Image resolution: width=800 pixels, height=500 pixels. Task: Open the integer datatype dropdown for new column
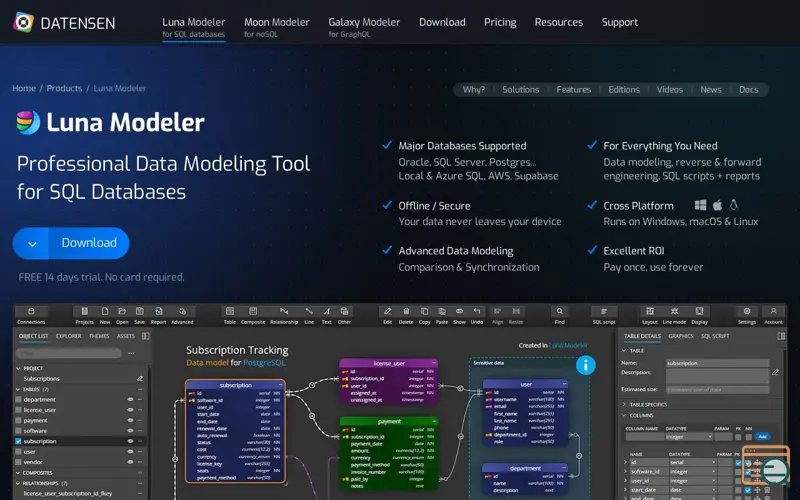pos(689,437)
